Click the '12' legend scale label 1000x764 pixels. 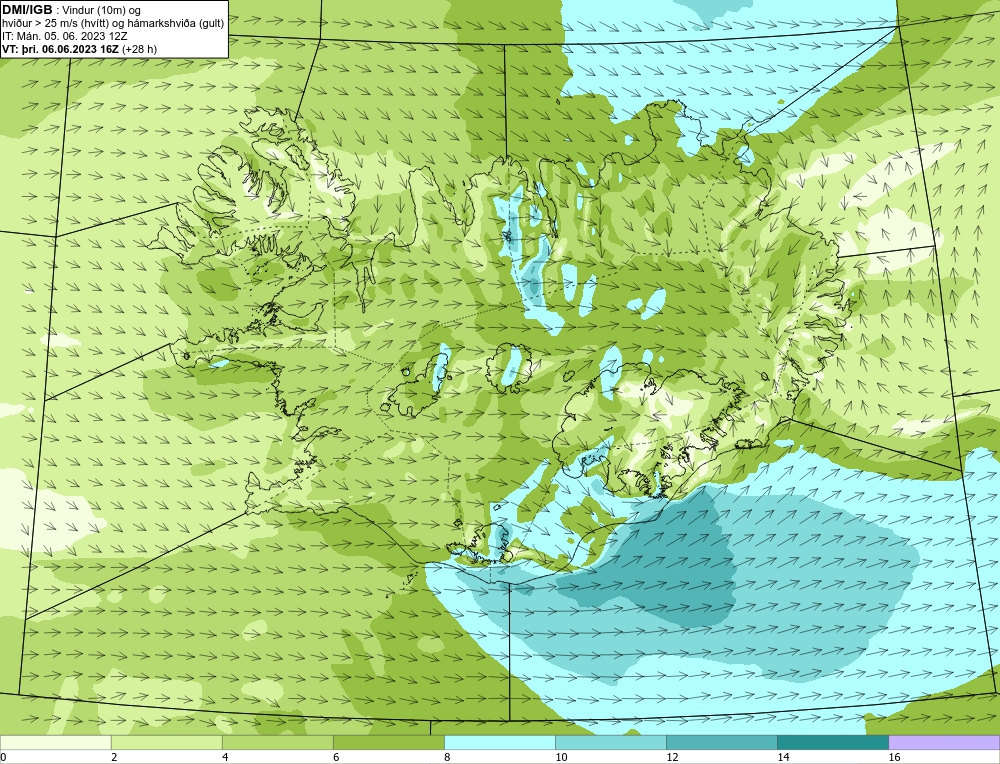[672, 757]
